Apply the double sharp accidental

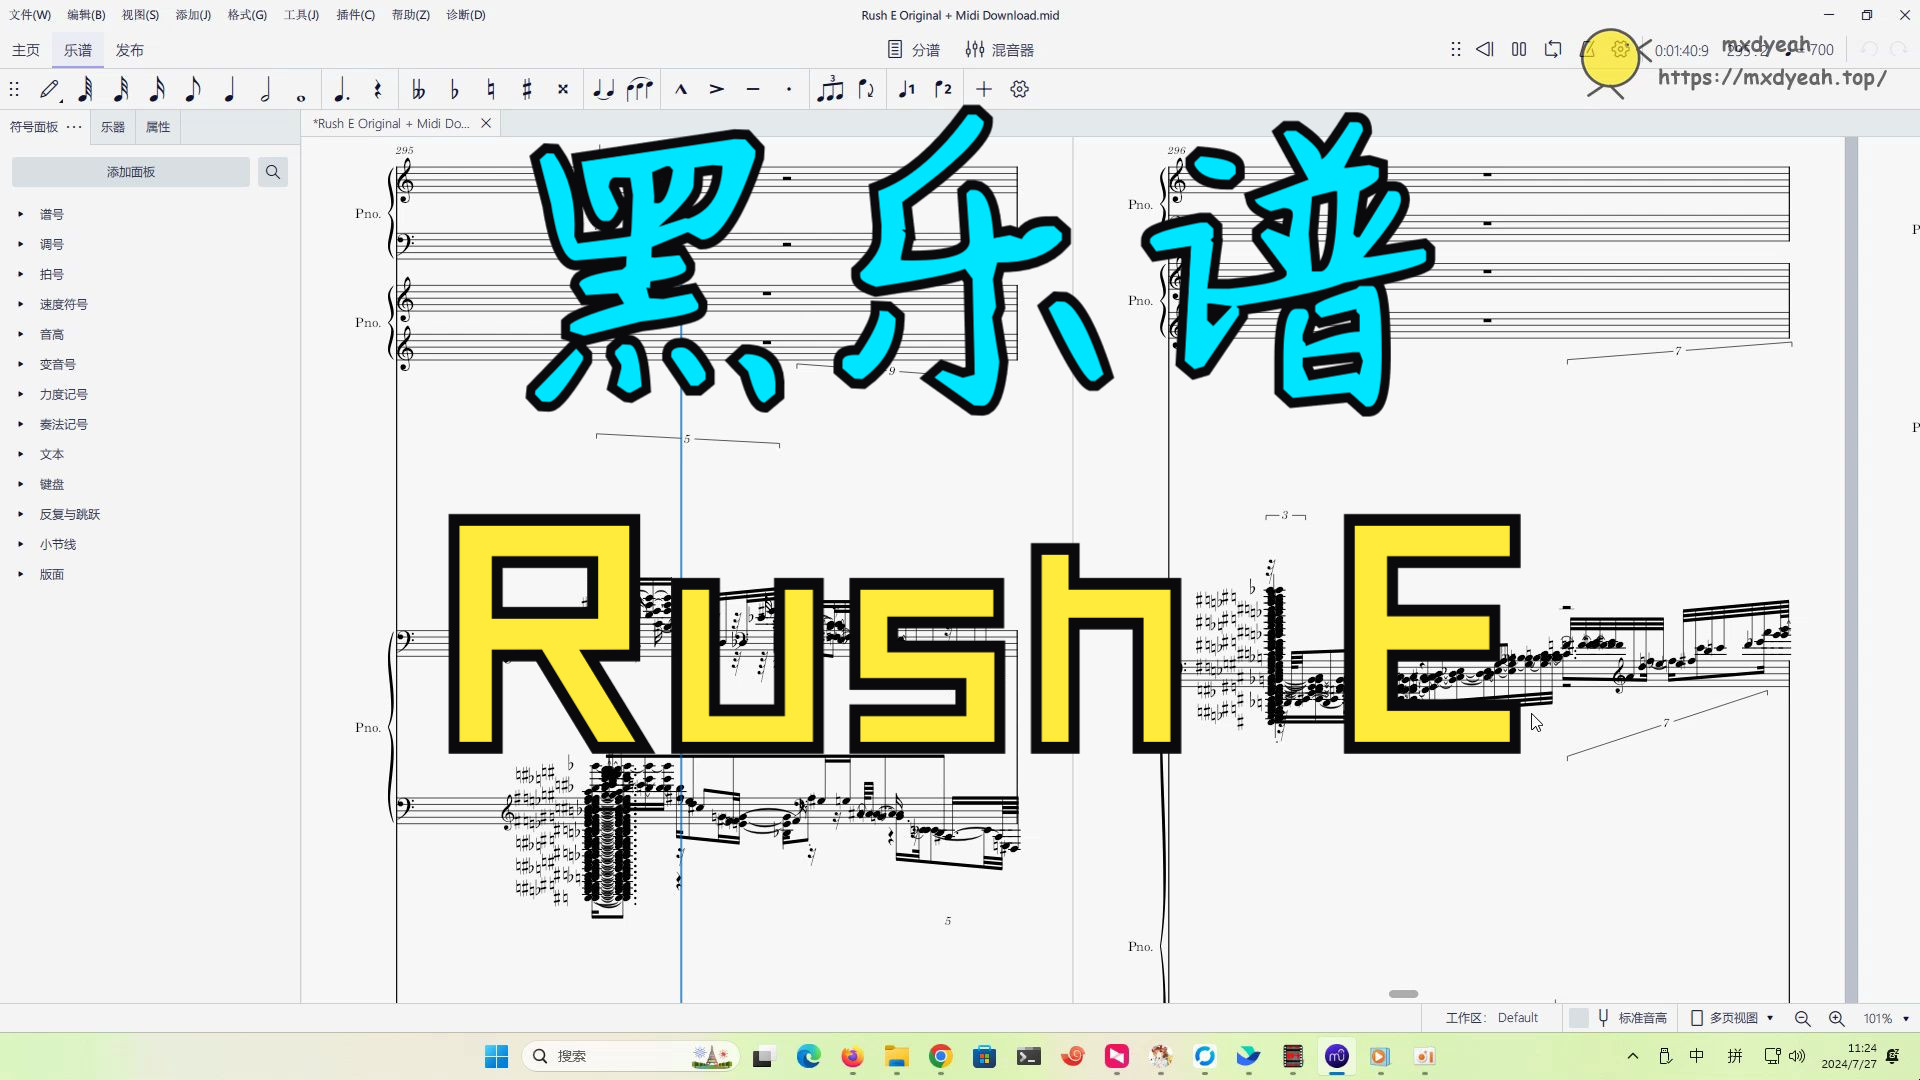click(x=562, y=90)
